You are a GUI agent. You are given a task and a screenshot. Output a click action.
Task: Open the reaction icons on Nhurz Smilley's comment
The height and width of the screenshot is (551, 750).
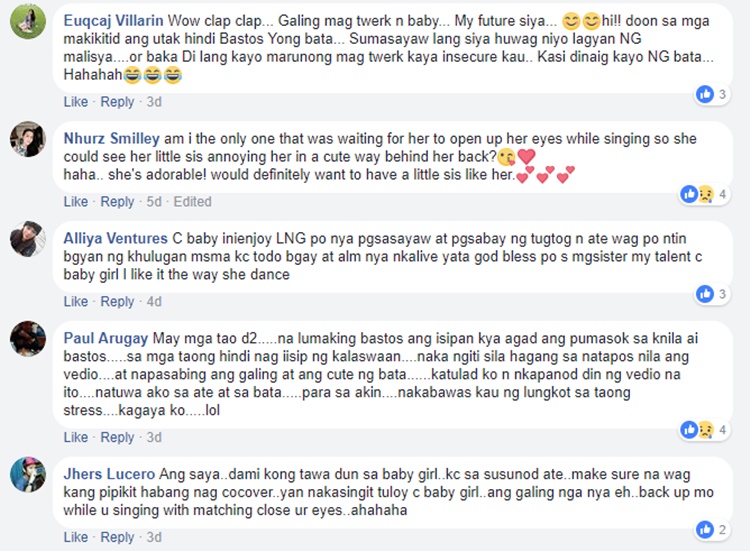705,194
